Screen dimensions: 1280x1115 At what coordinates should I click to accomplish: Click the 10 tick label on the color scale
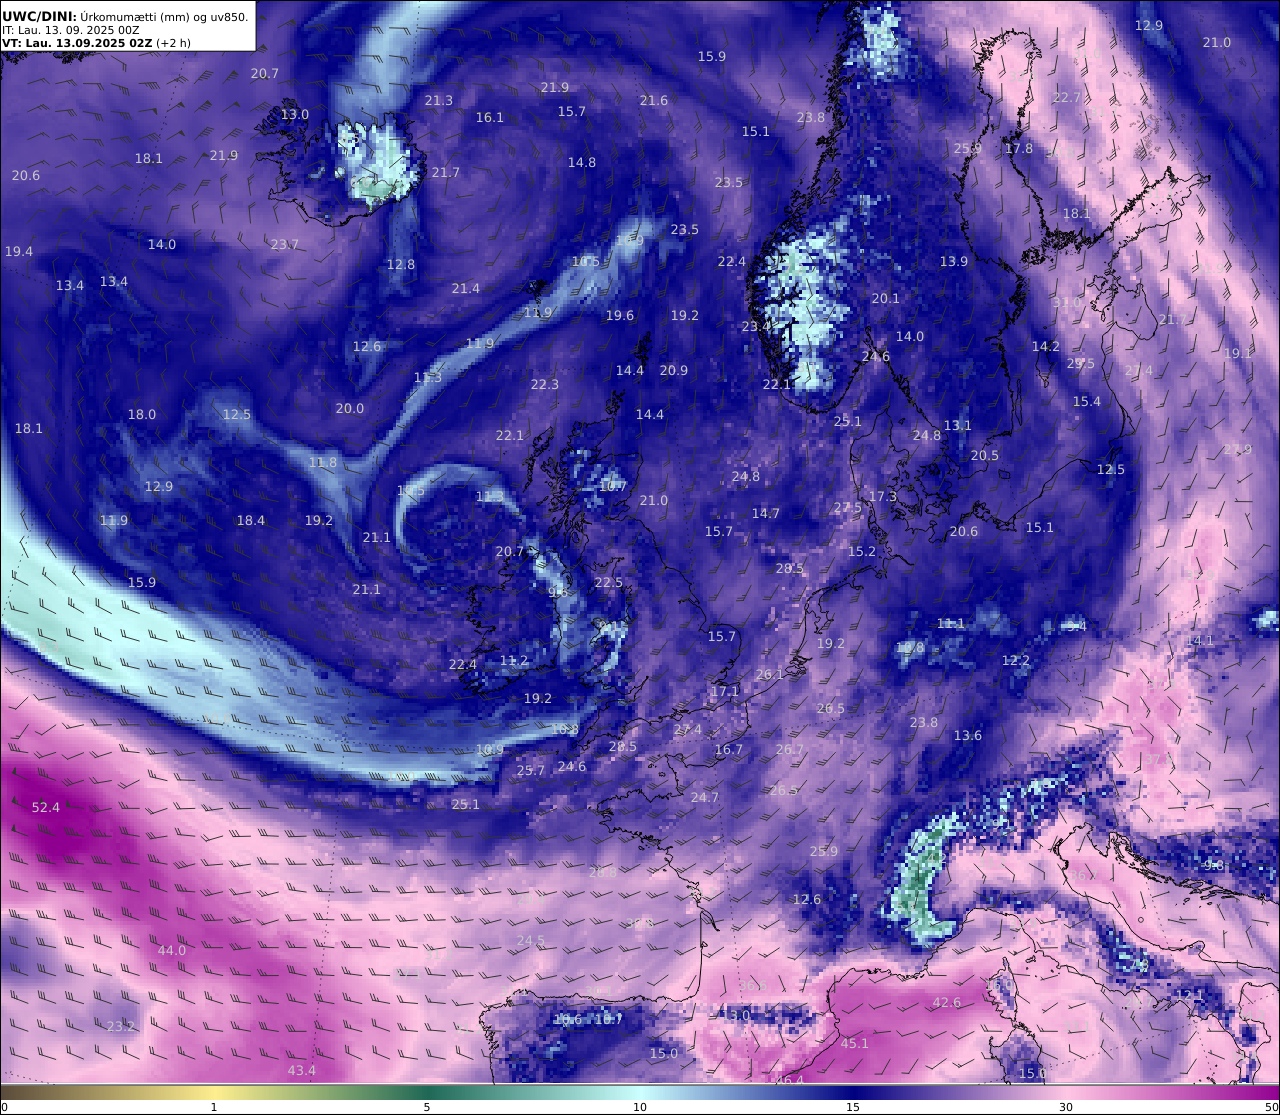pos(640,1106)
